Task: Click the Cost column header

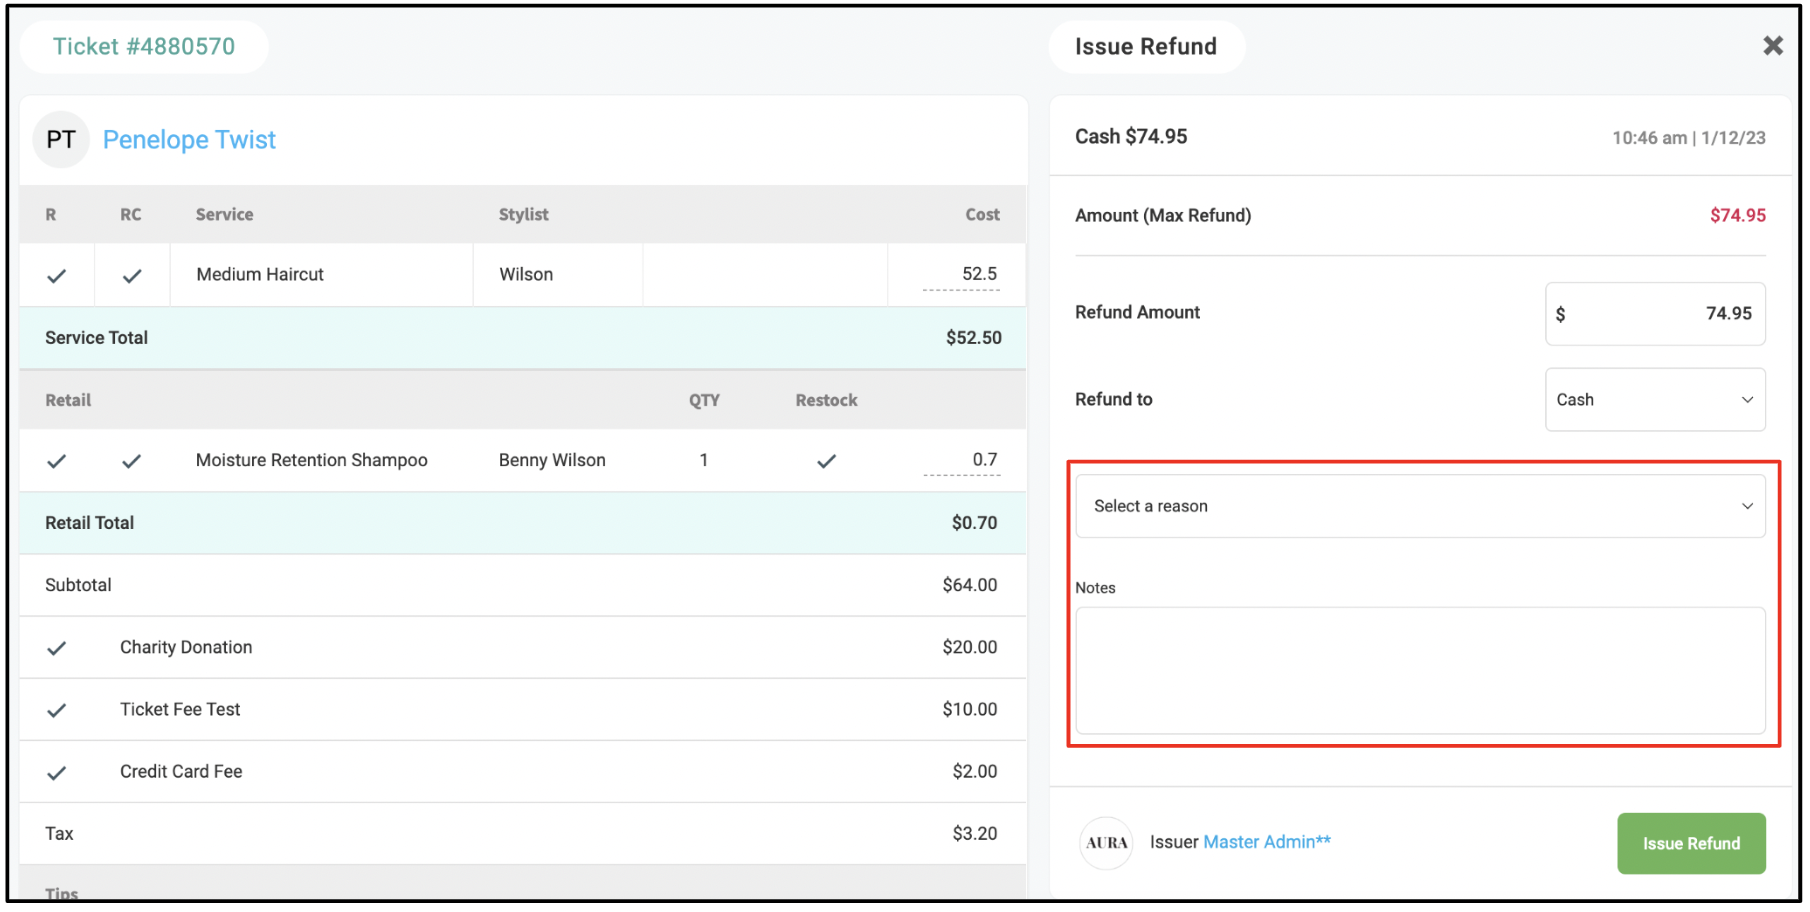Action: tap(982, 214)
